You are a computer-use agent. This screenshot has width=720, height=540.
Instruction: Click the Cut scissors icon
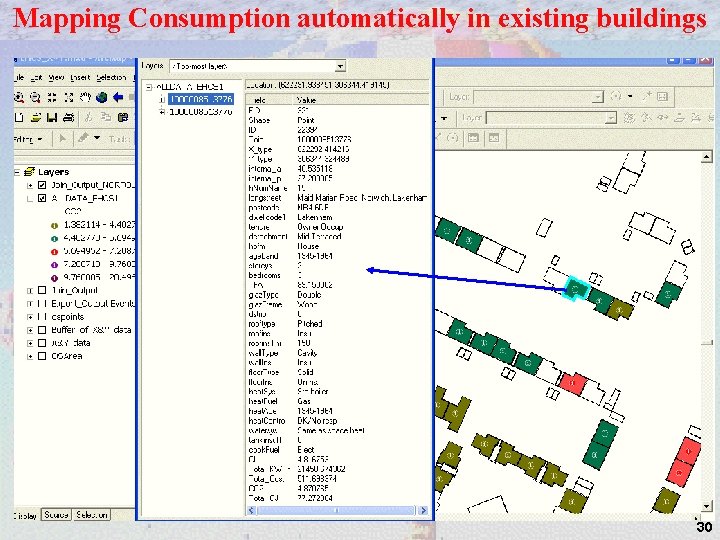tap(88, 118)
